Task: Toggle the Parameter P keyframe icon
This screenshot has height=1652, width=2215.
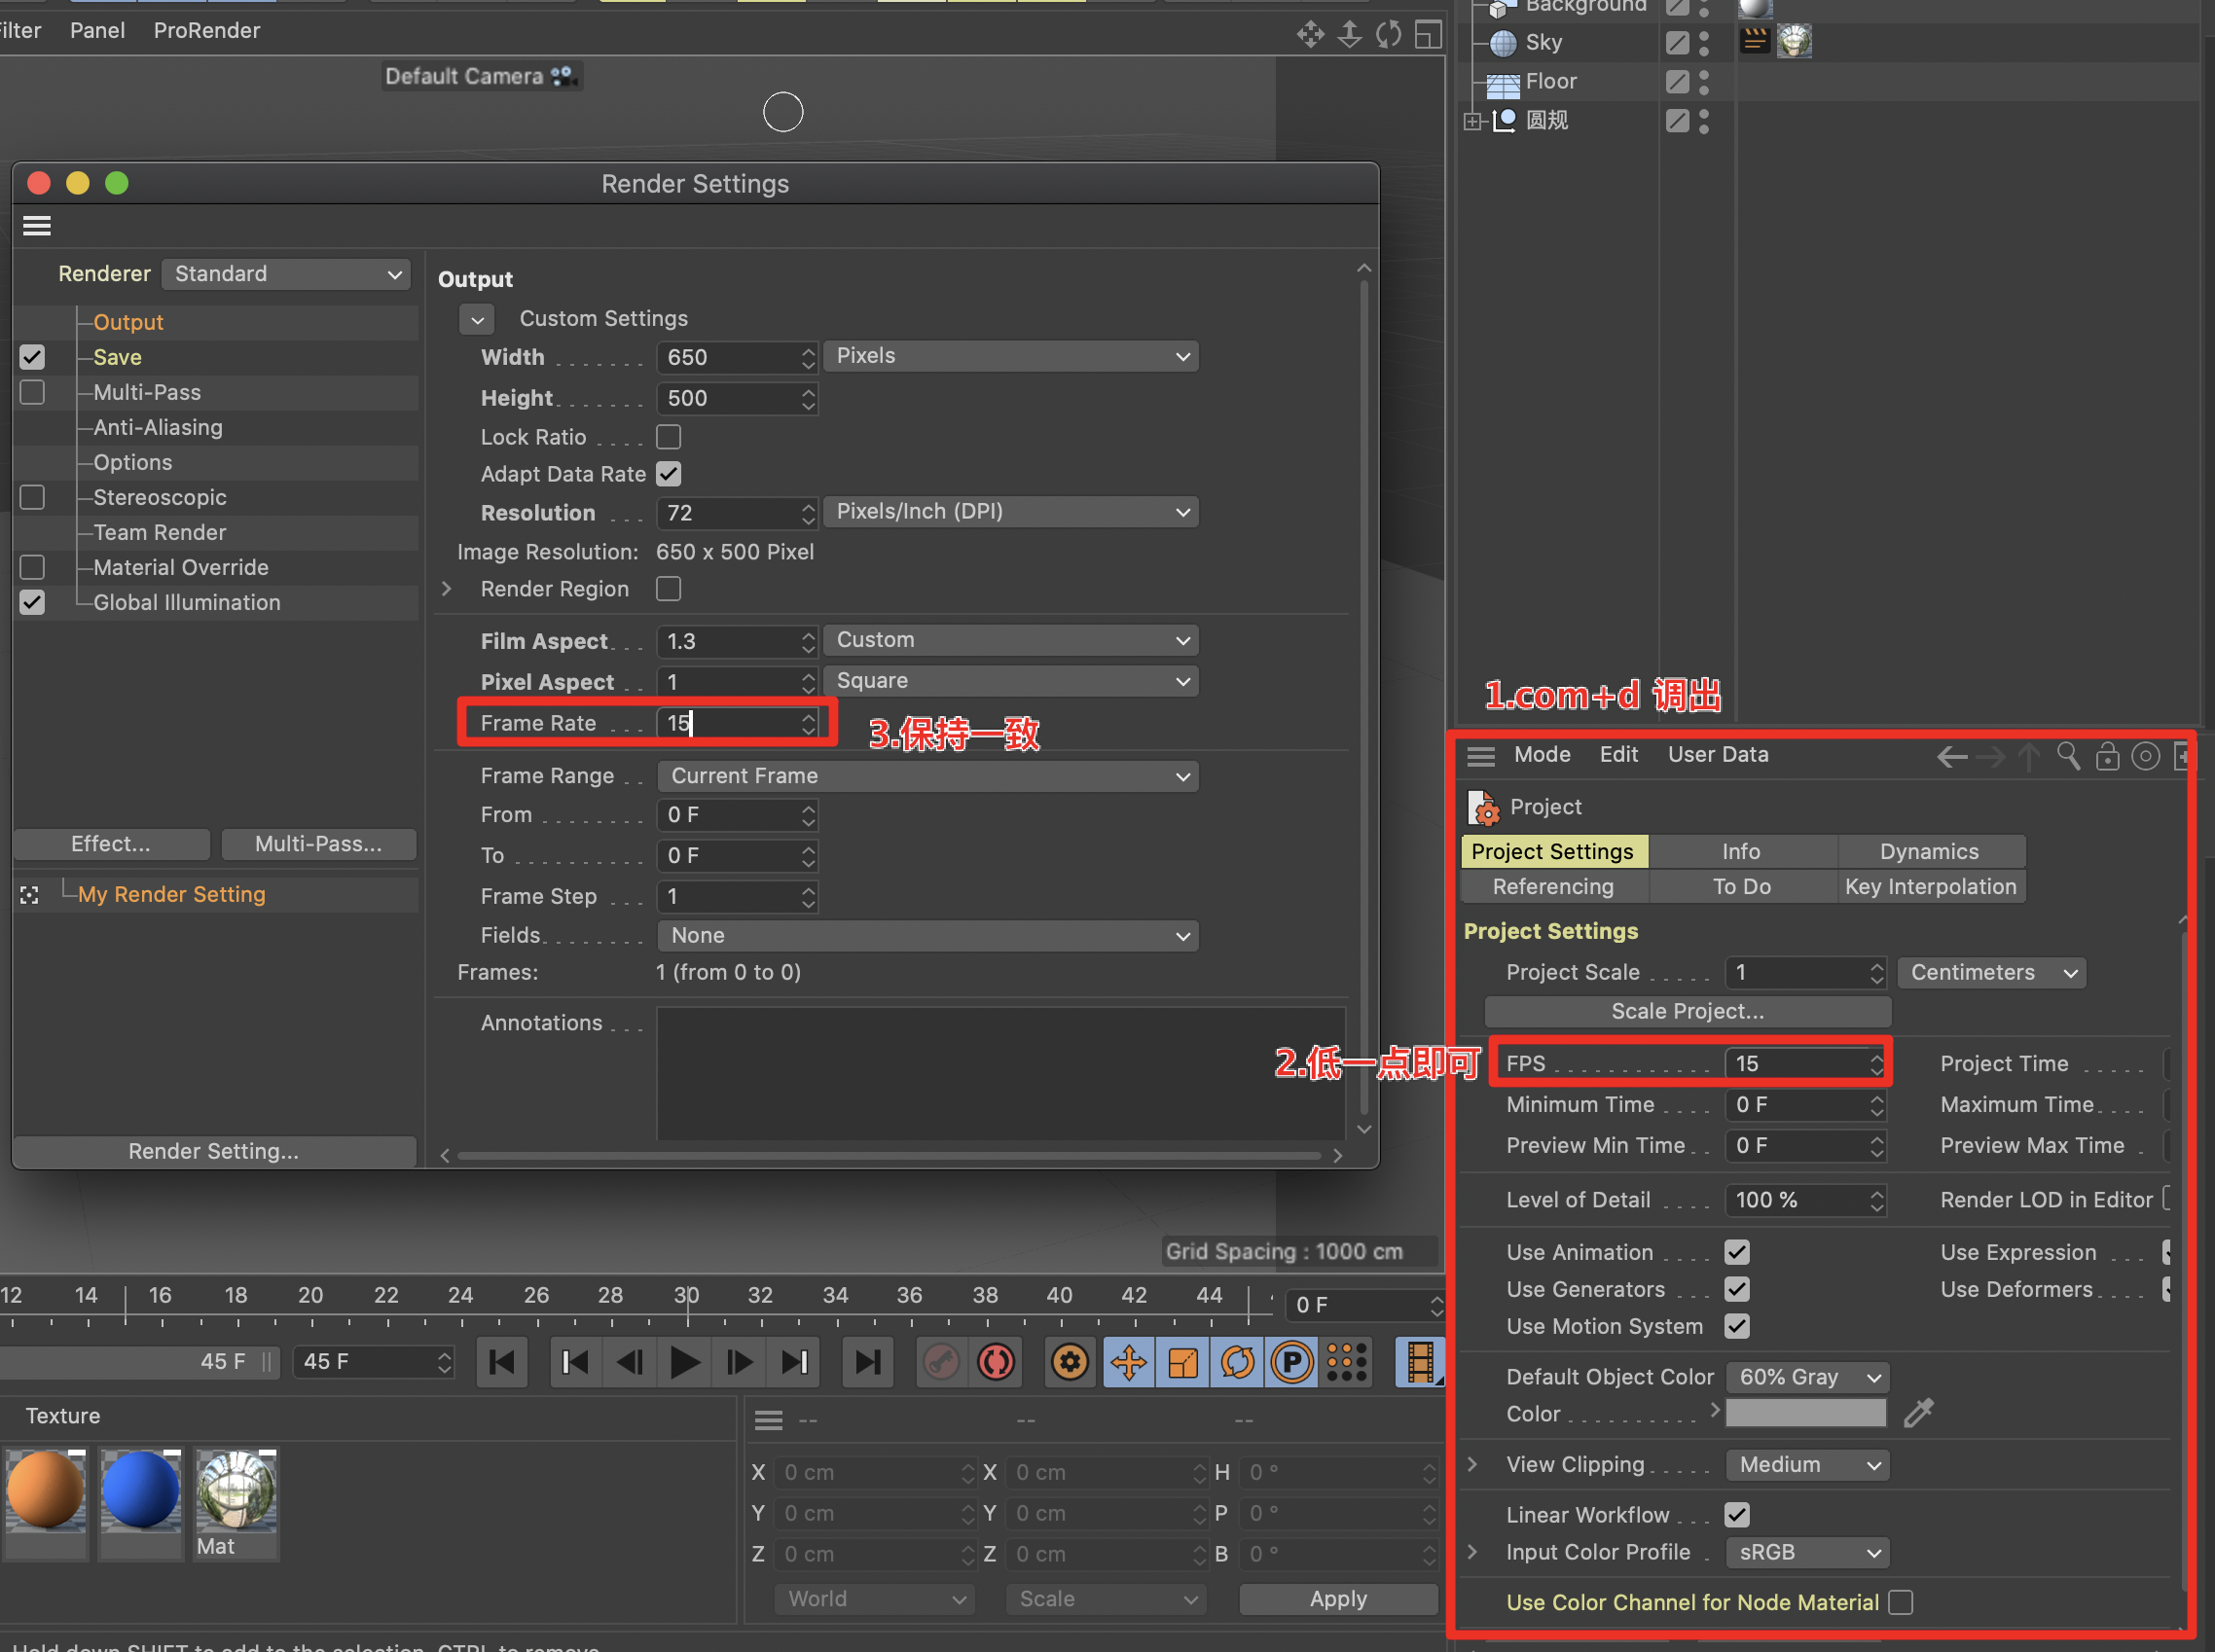Action: coord(1292,1362)
